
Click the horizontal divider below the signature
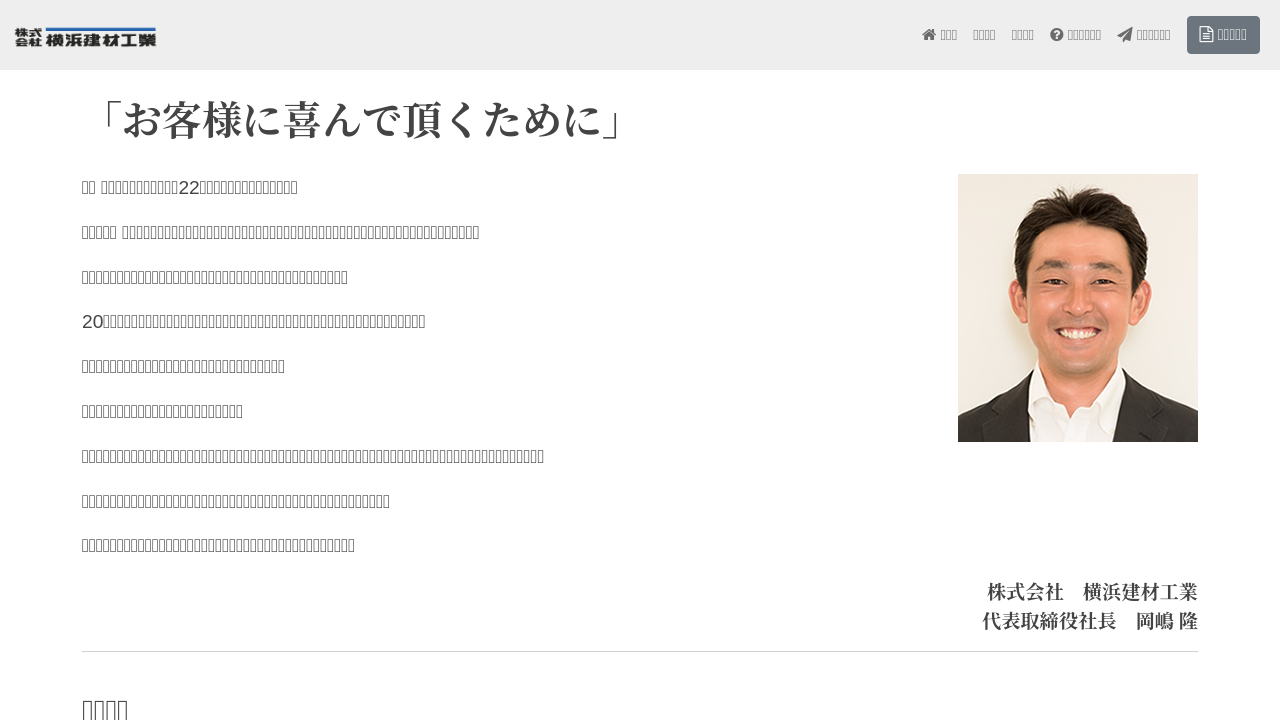[640, 652]
